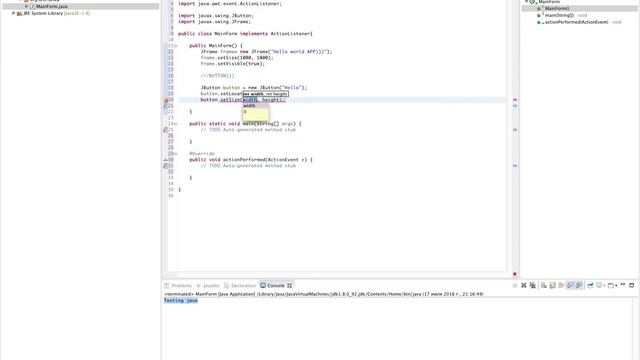Expand MainForm.java in Package Explorer
Image resolution: width=640 pixels, height=360 pixels.
pyautogui.click(x=27, y=7)
